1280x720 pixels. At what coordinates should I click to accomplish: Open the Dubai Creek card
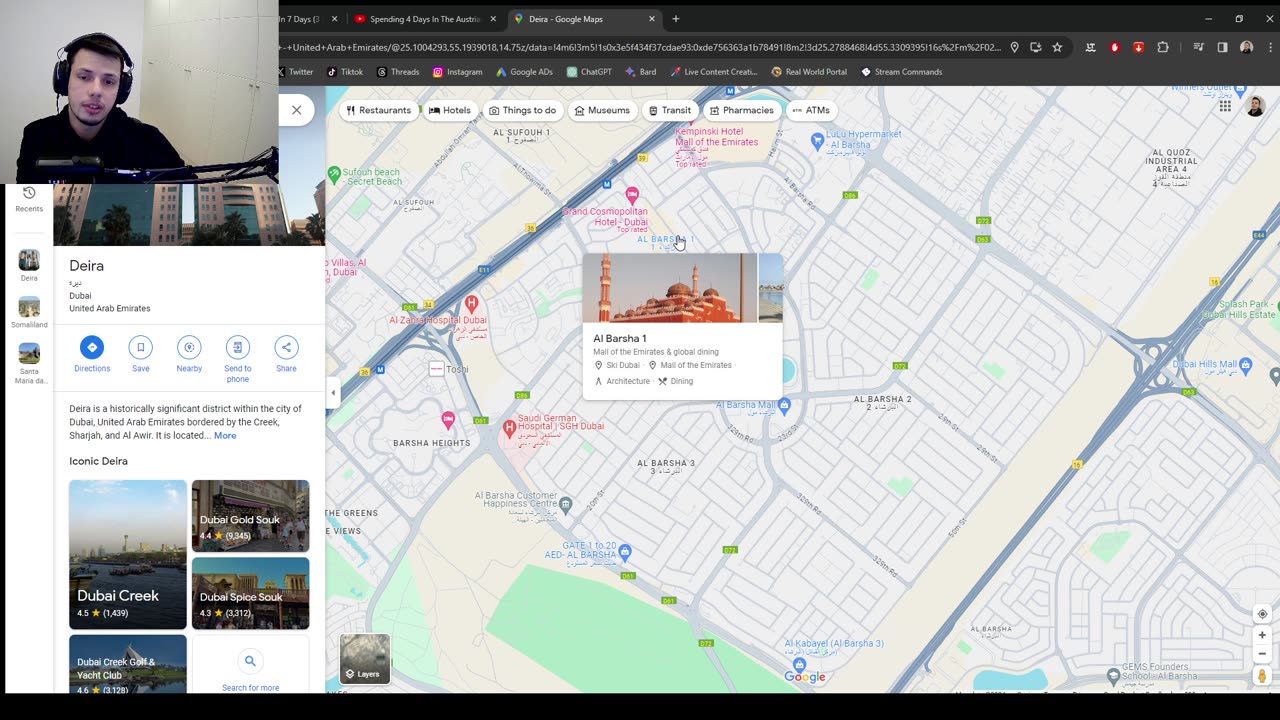point(128,554)
